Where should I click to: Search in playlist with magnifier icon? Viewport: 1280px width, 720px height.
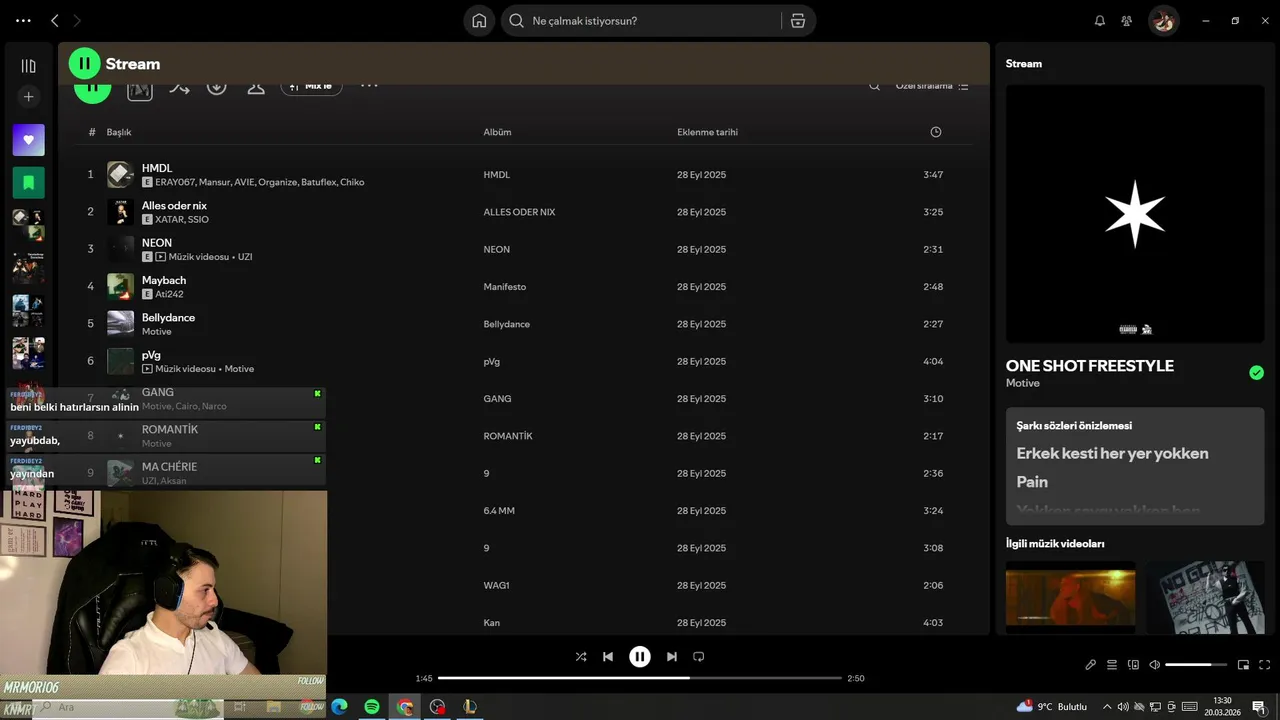(874, 86)
